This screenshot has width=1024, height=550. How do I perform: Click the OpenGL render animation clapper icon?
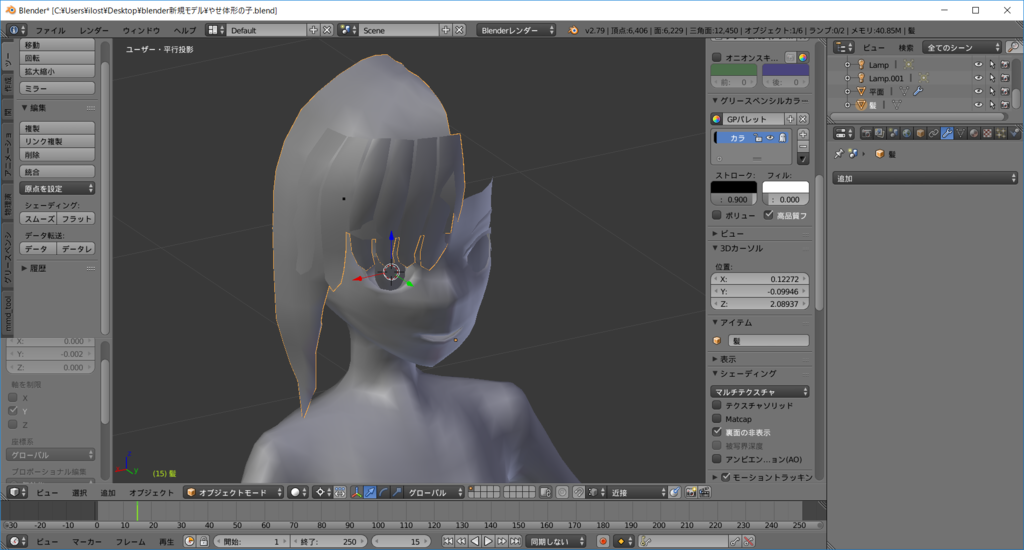(x=705, y=493)
